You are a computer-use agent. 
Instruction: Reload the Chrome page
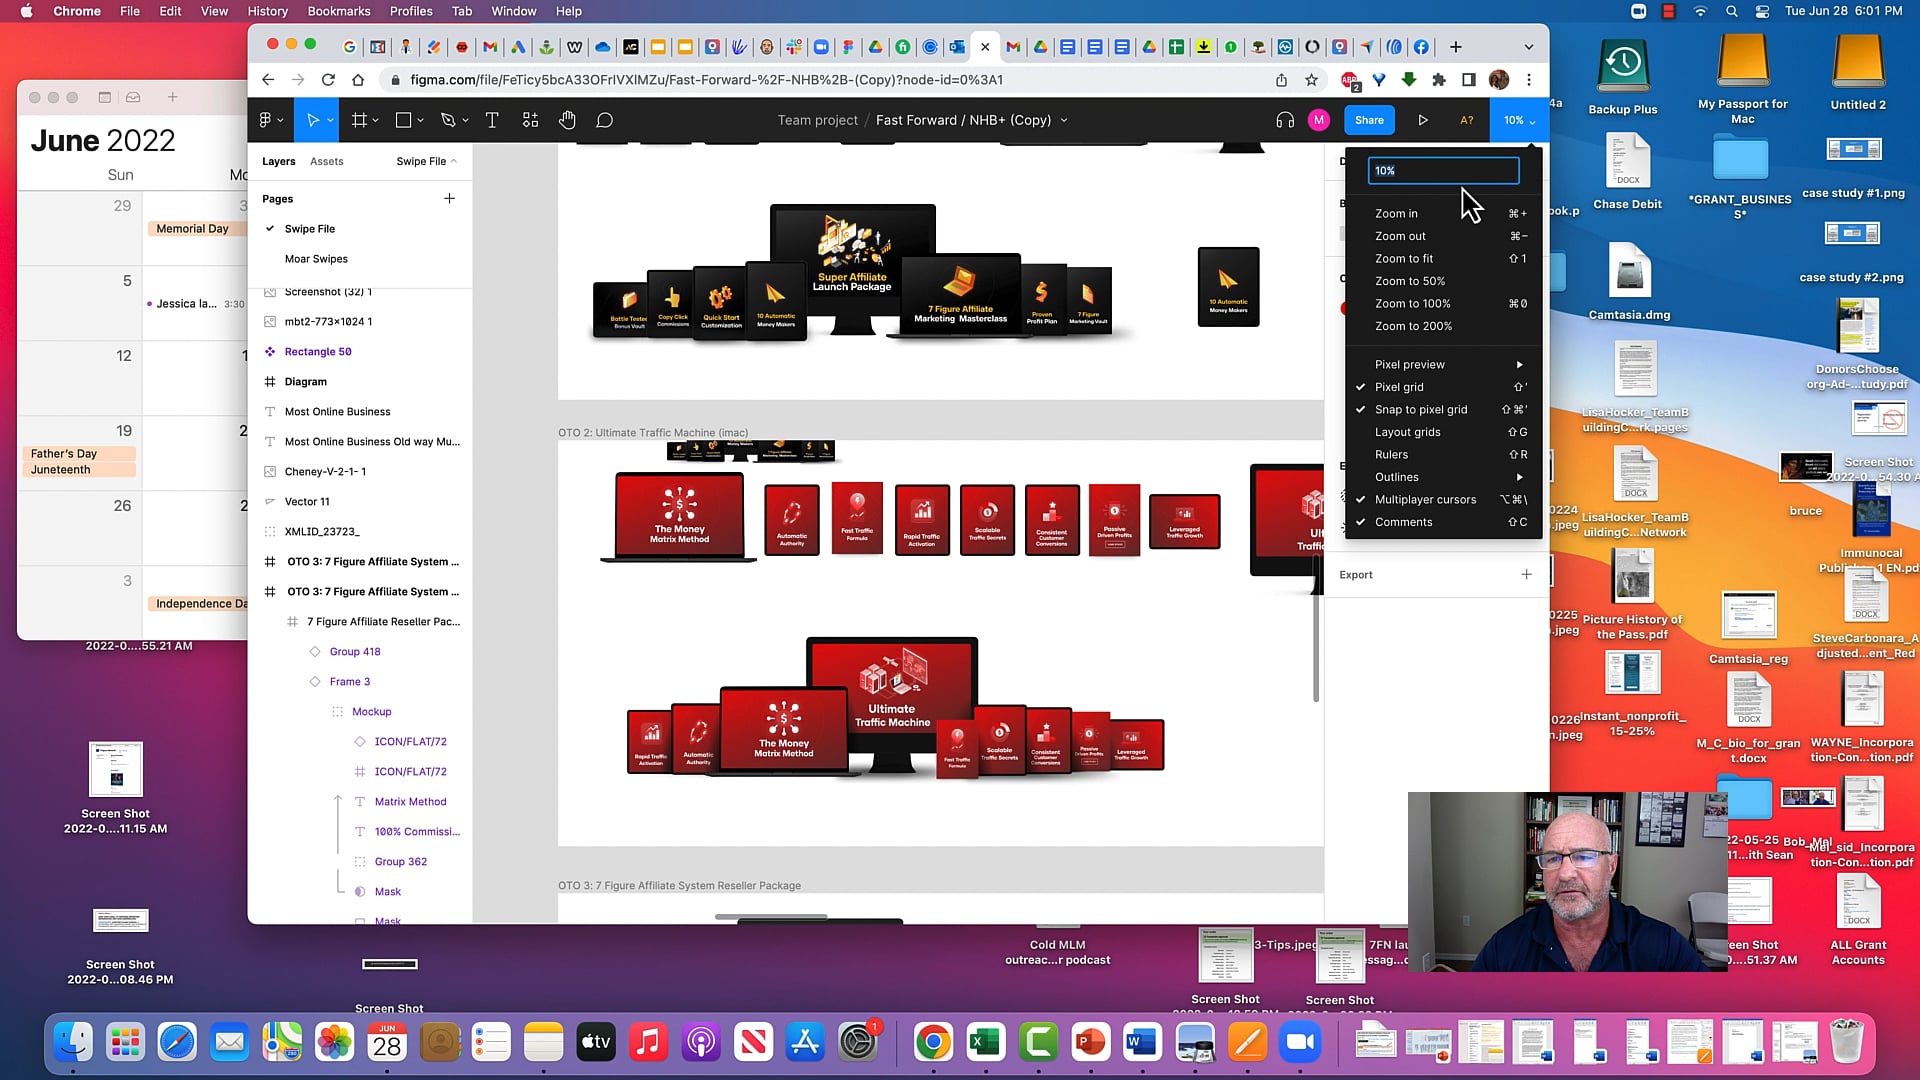[327, 80]
